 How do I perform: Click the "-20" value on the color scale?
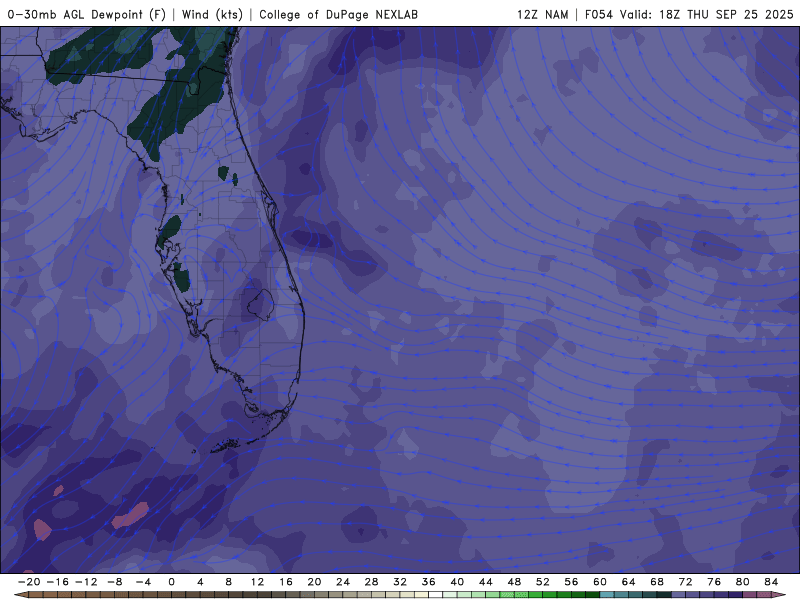[x=29, y=582]
